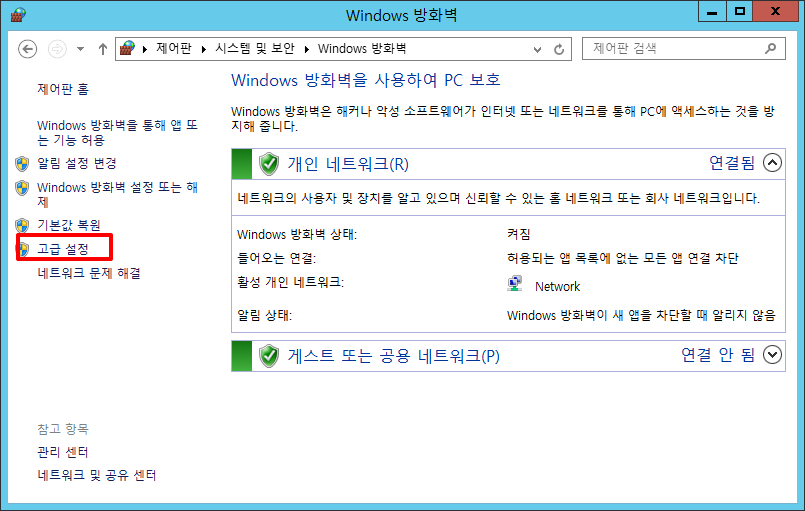Open 기본값 복원 link
This screenshot has width=805, height=511.
pyautogui.click(x=69, y=225)
